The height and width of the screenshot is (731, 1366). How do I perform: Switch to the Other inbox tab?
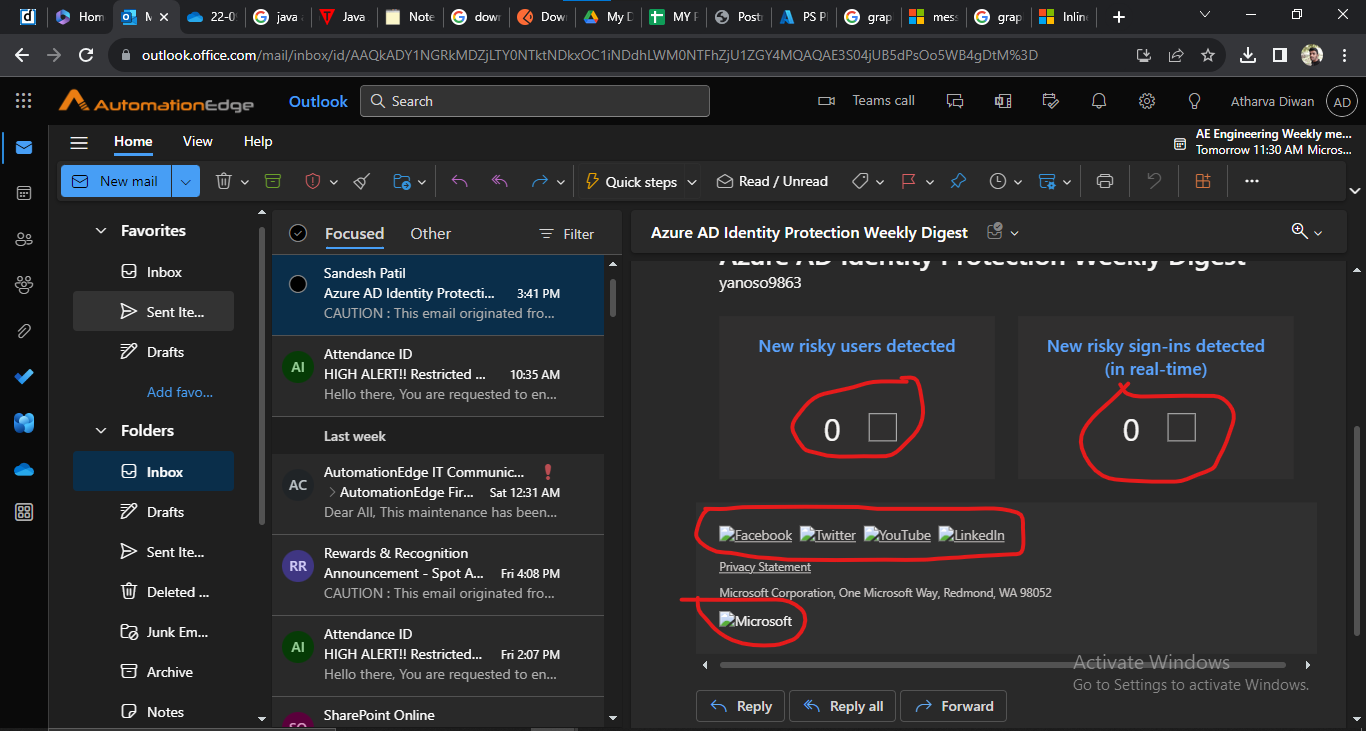click(x=430, y=233)
